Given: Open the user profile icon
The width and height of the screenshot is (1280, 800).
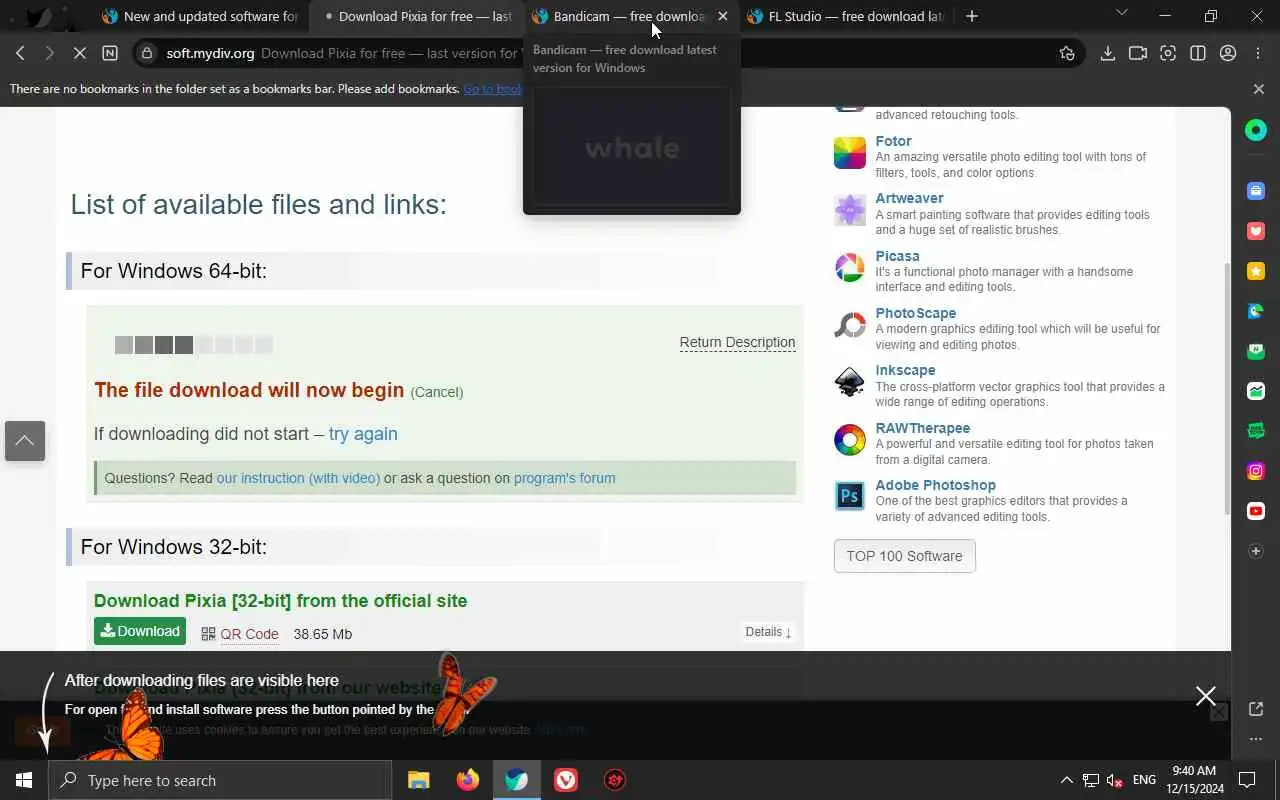Looking at the screenshot, I should 1228,53.
